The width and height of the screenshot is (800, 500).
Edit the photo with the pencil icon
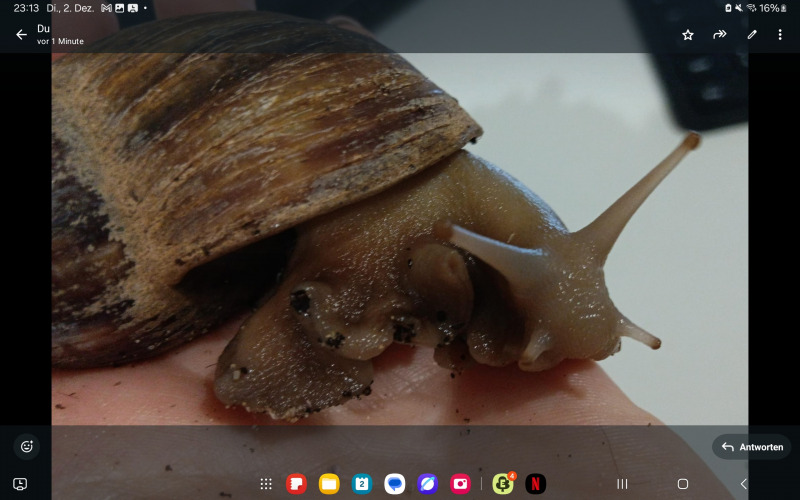tap(752, 34)
